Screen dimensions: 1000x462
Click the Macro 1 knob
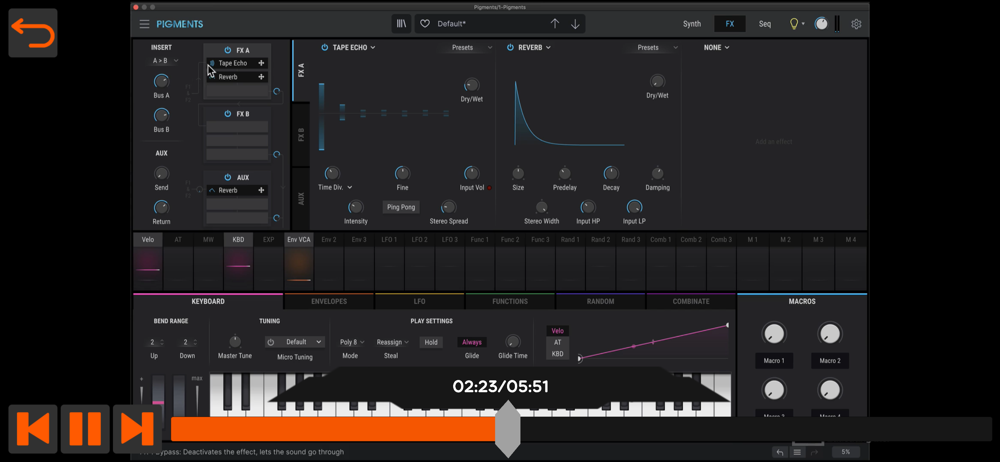(x=774, y=333)
